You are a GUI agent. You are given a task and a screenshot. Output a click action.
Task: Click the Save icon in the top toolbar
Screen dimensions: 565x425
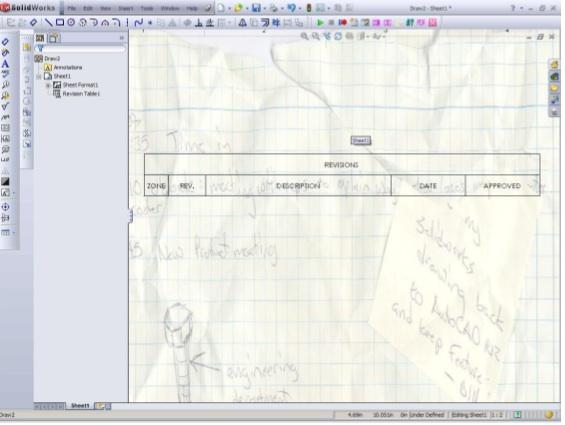256,8
